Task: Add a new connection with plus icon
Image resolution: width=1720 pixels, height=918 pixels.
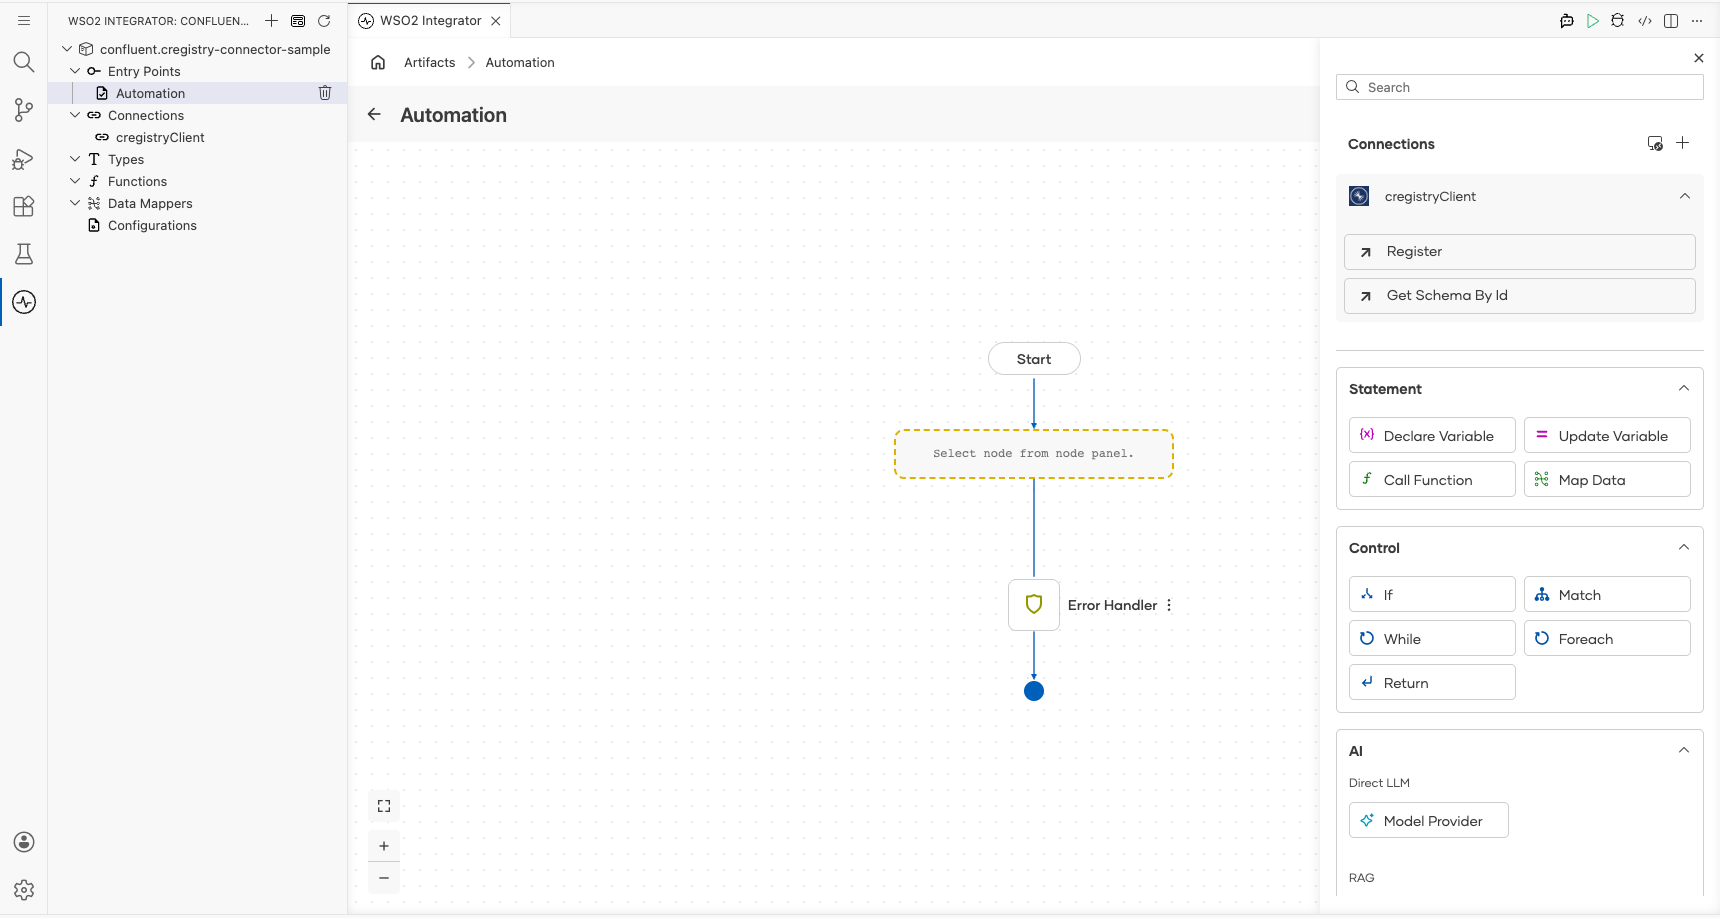Action: coord(1683,143)
